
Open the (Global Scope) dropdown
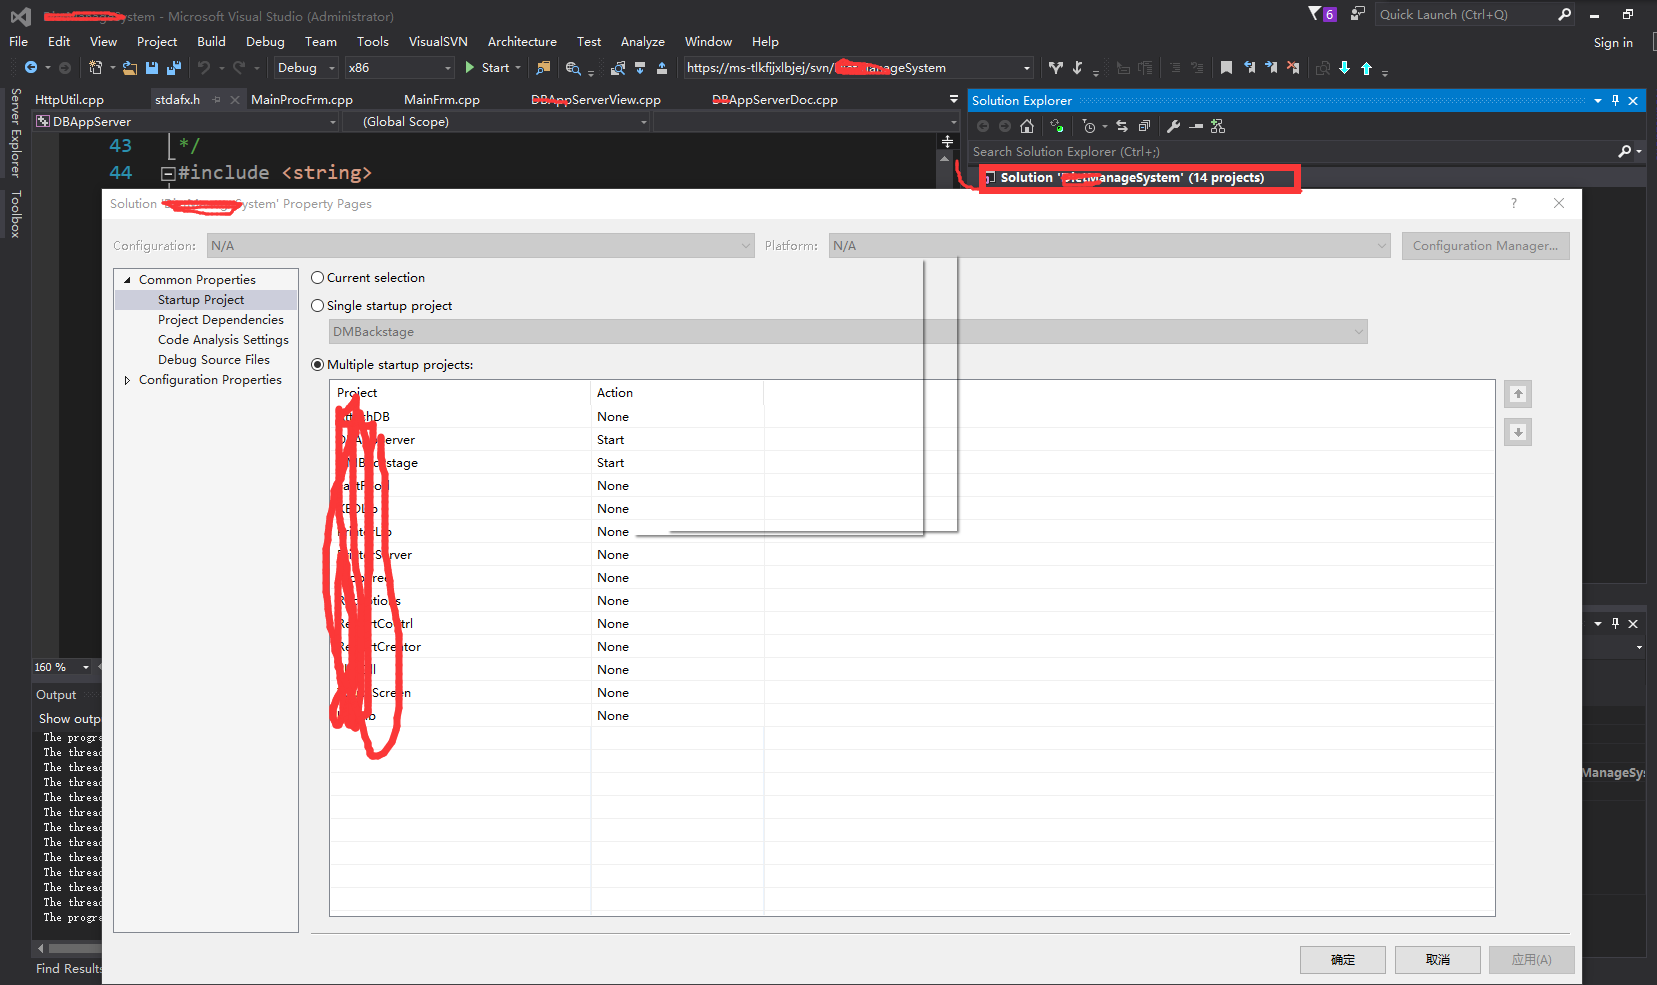click(496, 122)
